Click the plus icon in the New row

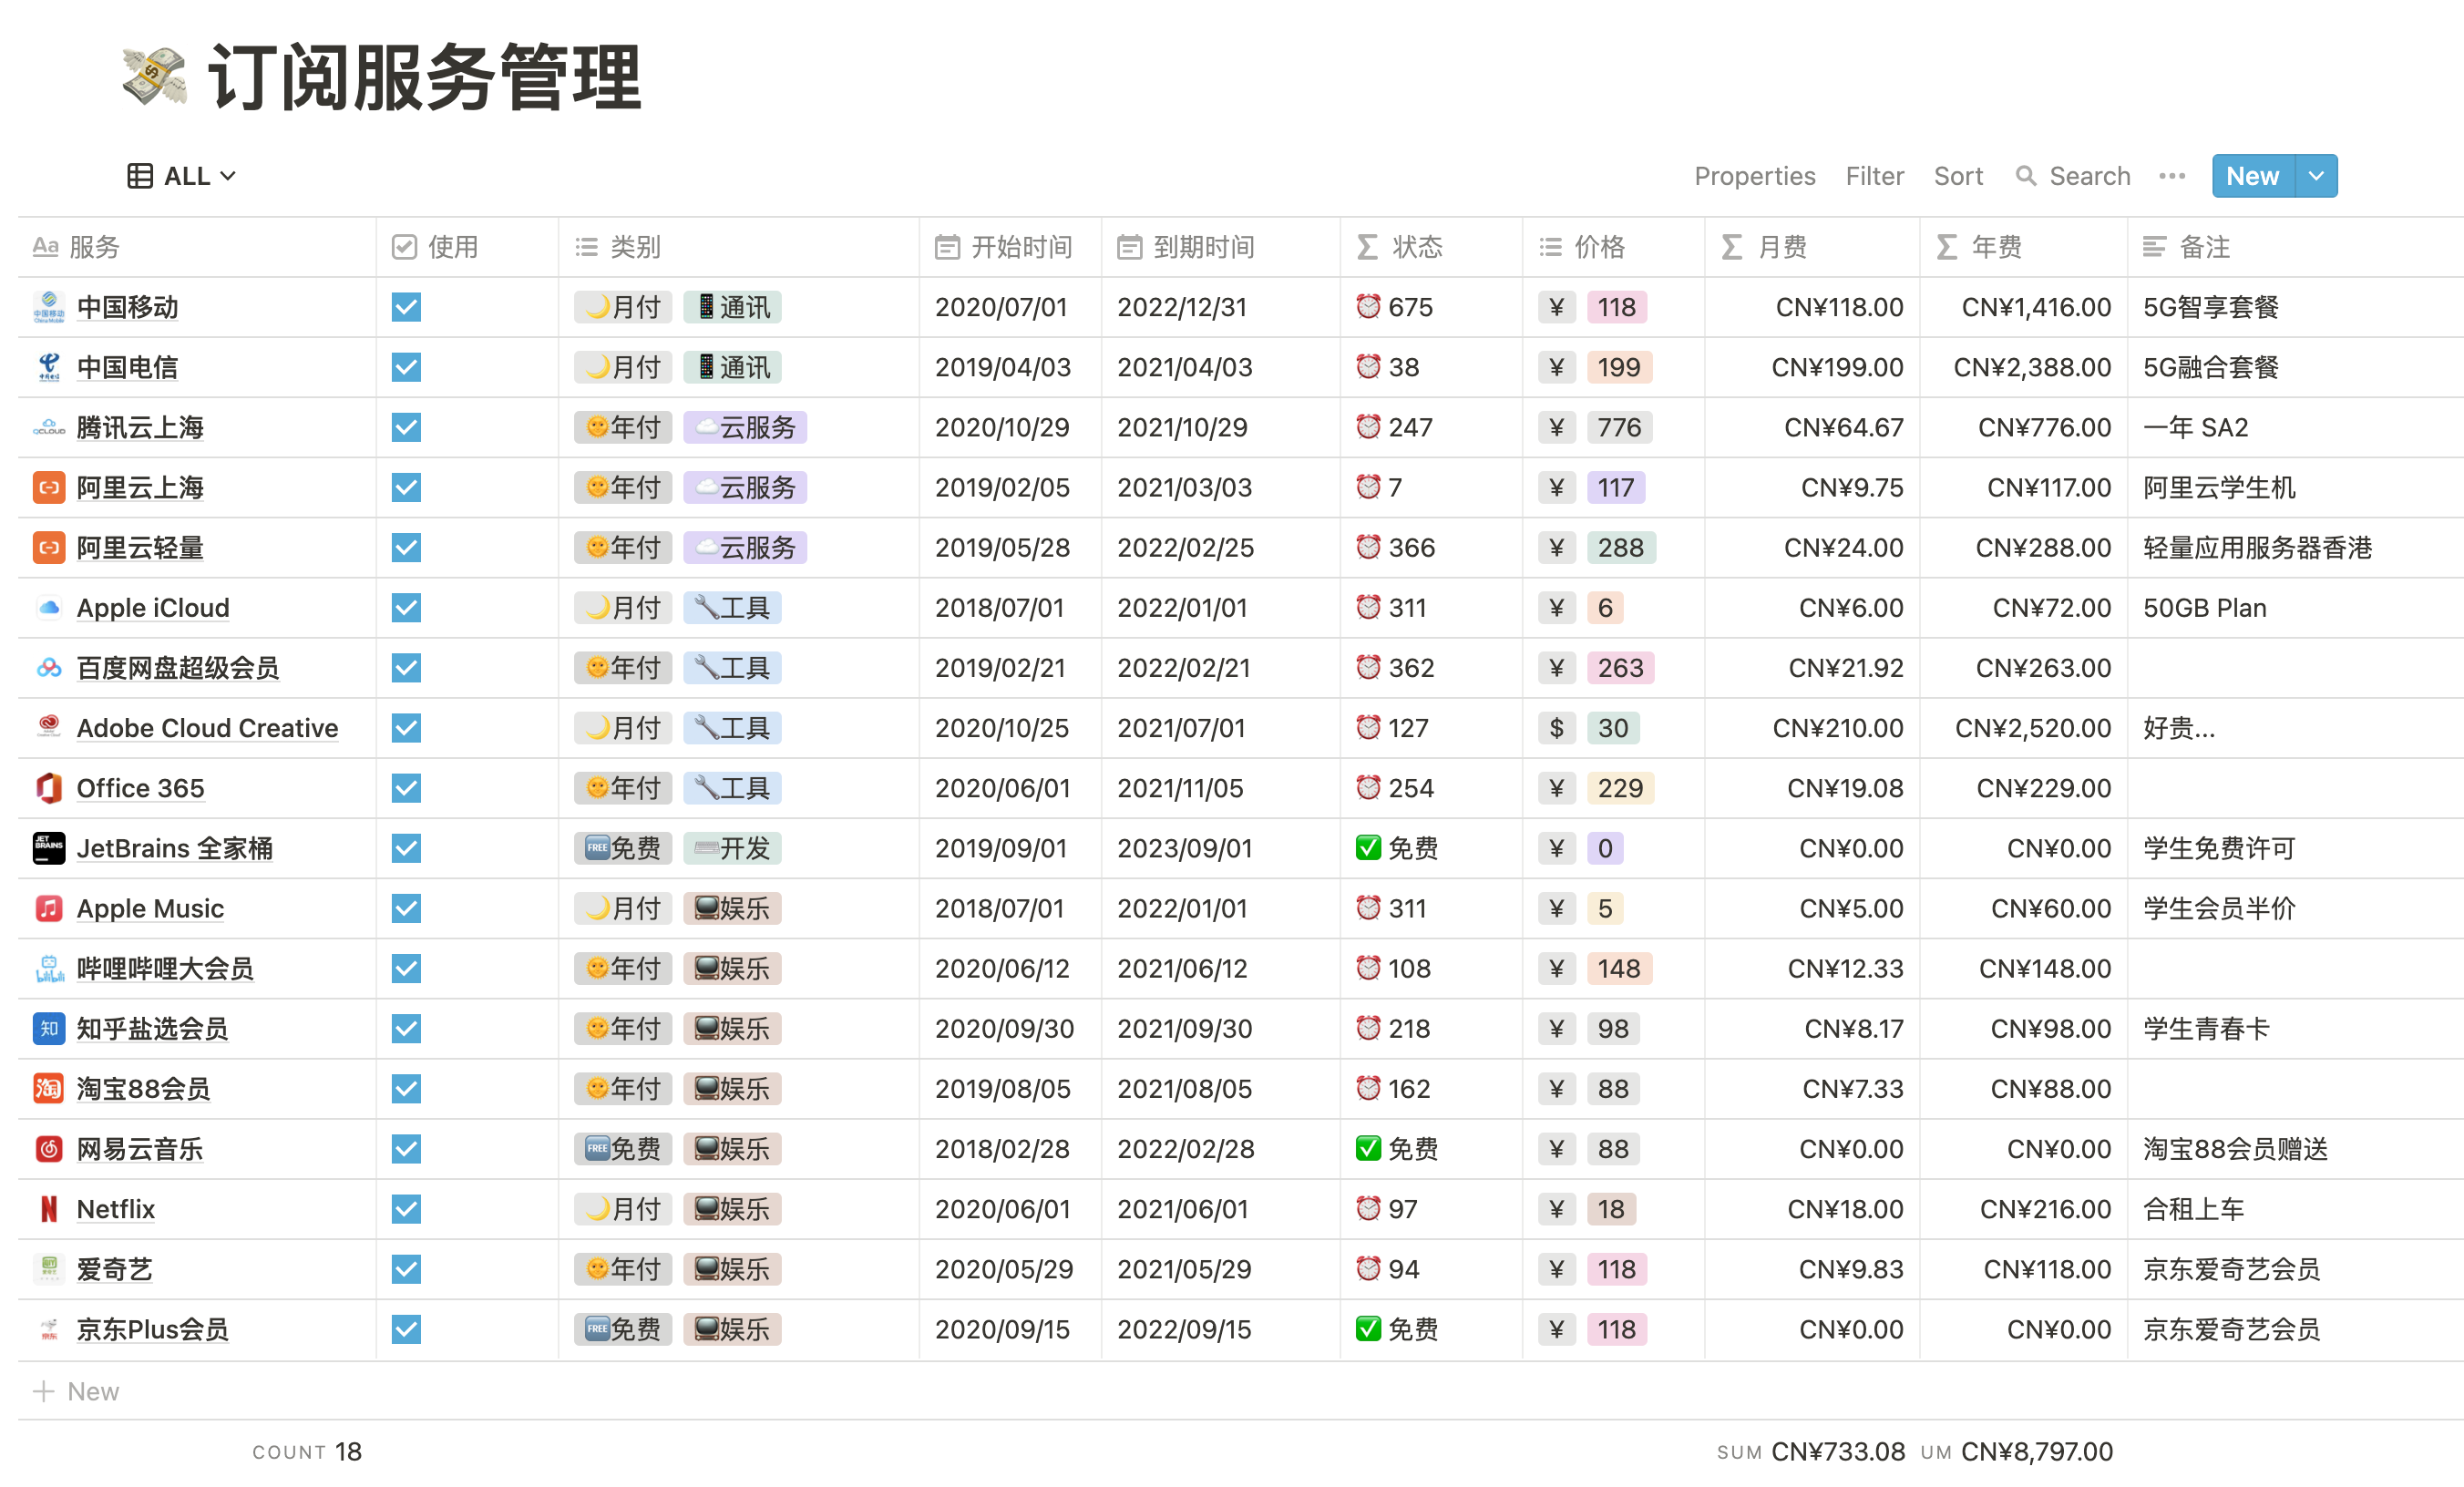(43, 1391)
